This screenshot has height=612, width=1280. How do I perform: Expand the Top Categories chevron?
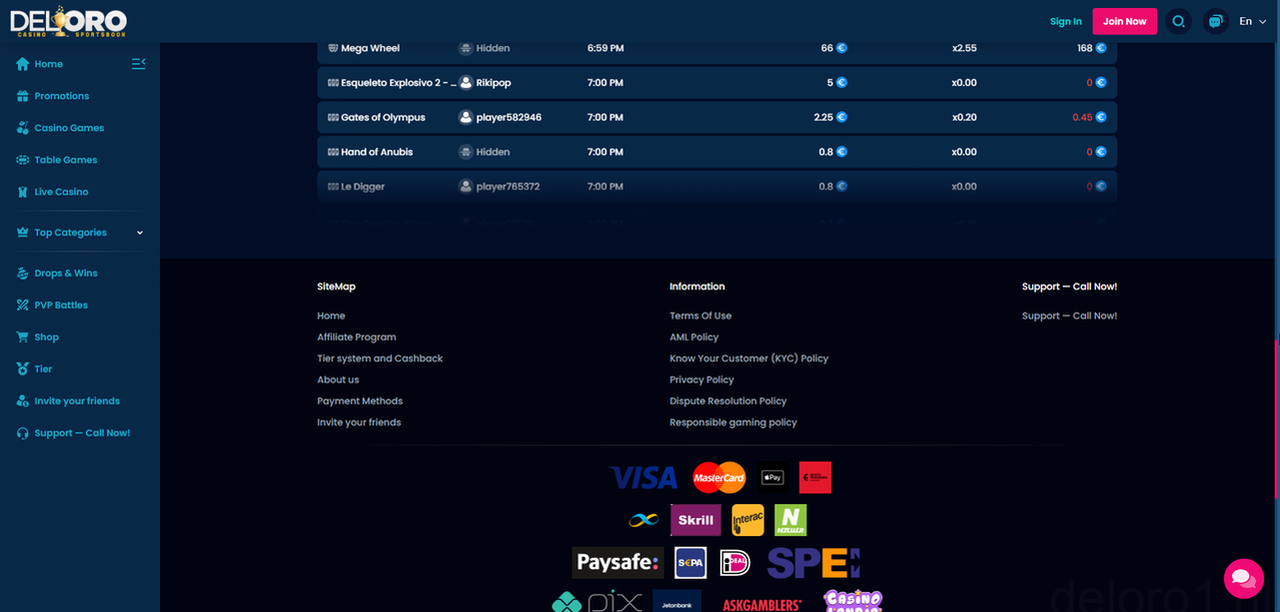pos(140,233)
